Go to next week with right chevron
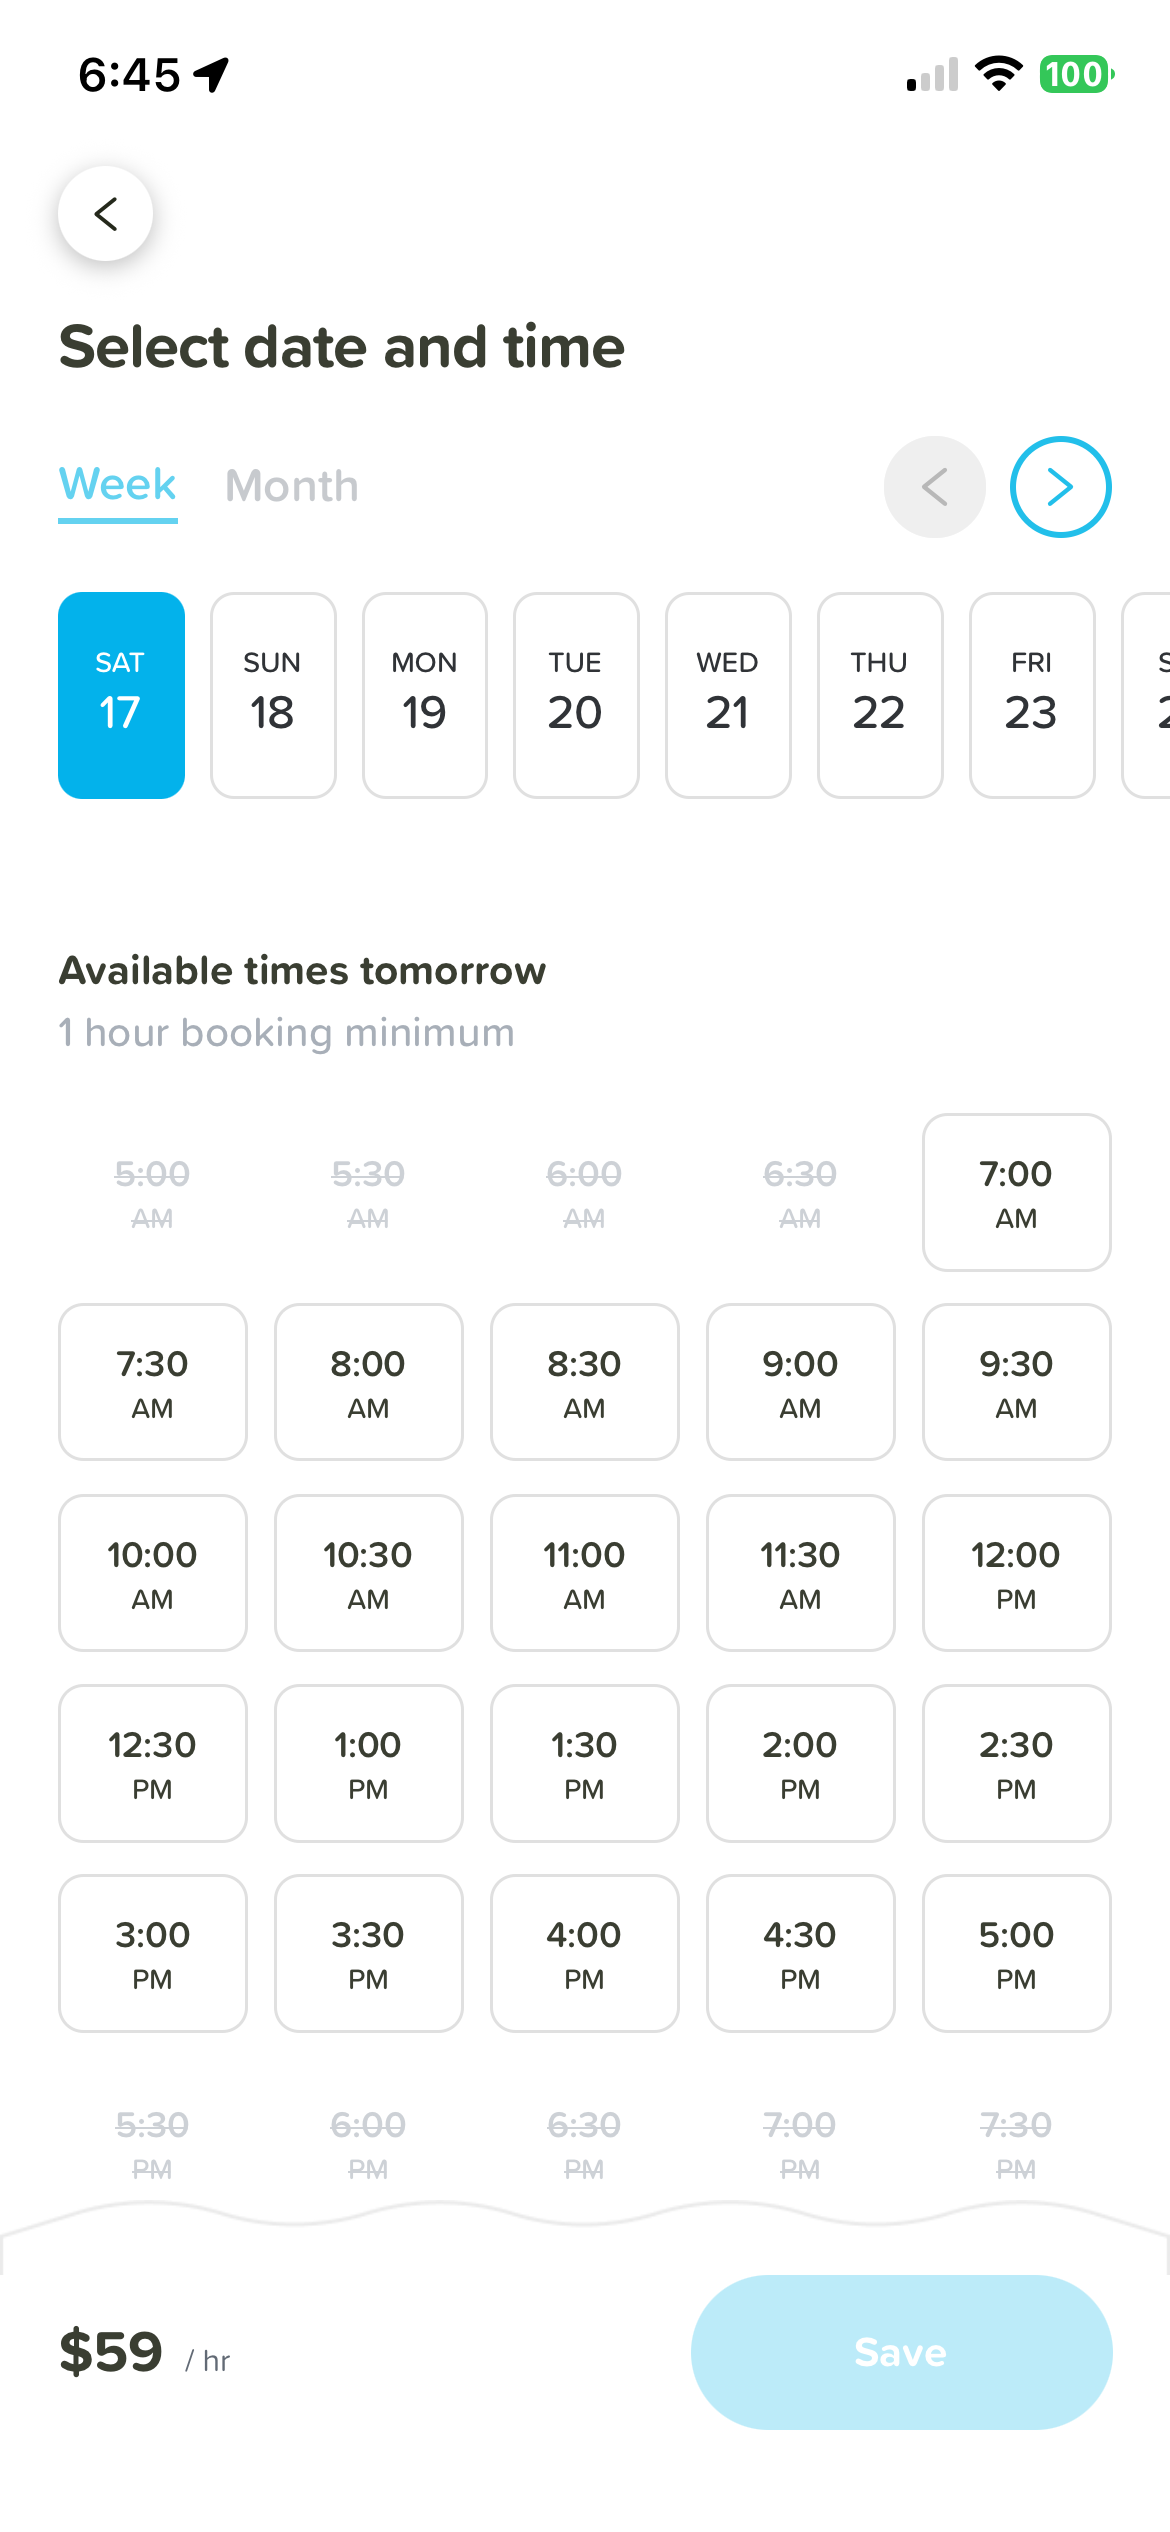The height and width of the screenshot is (2532, 1170). (1060, 487)
